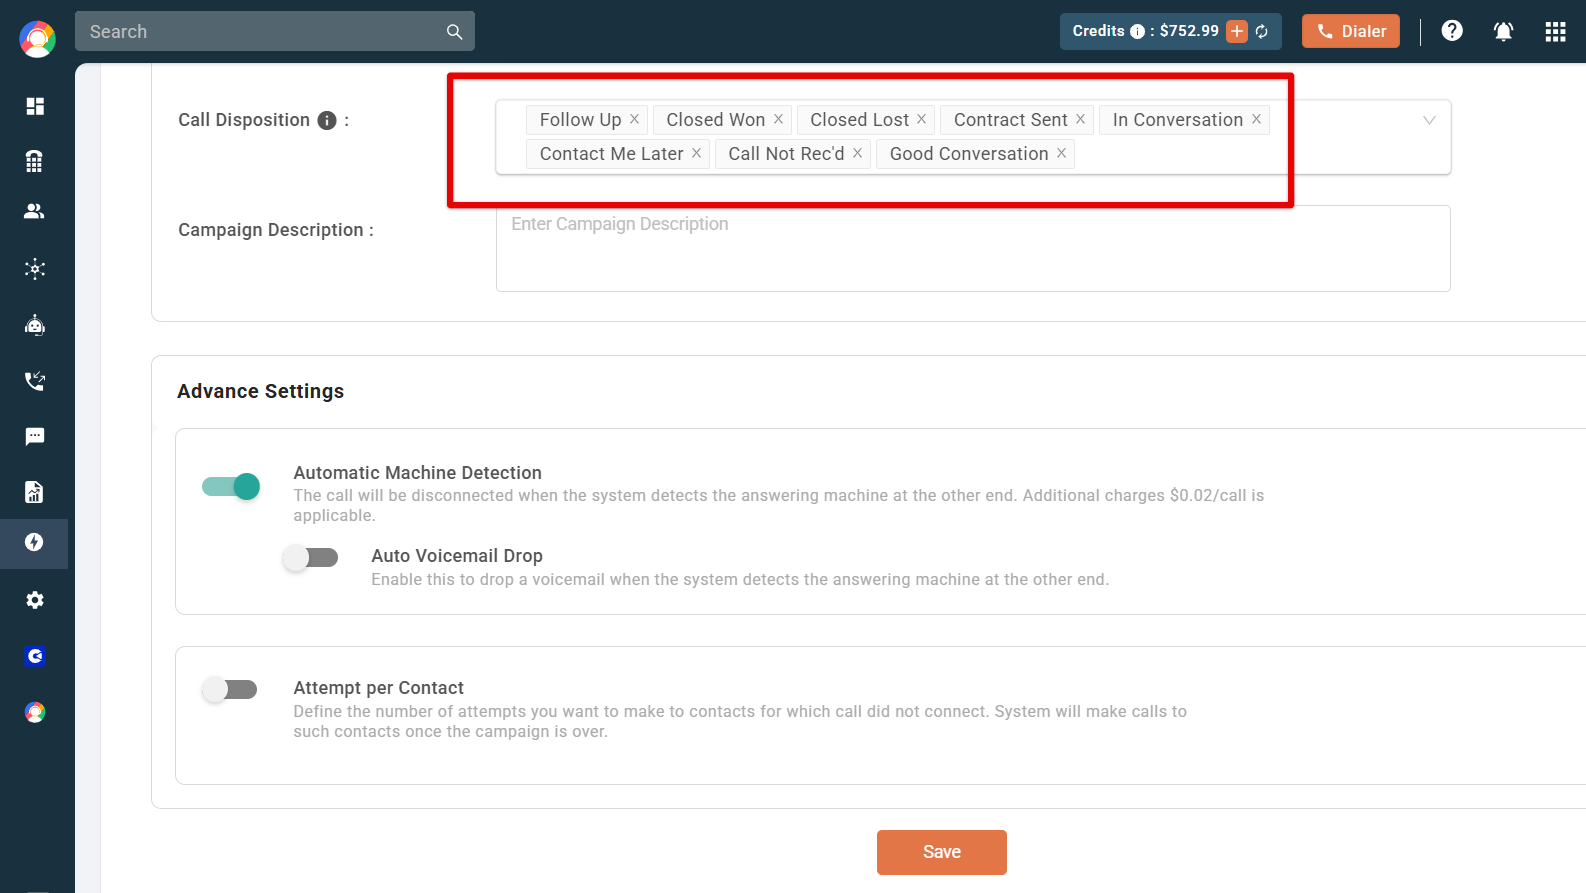This screenshot has width=1586, height=893.
Task: Open the settings gear icon in sidebar
Action: click(x=35, y=600)
